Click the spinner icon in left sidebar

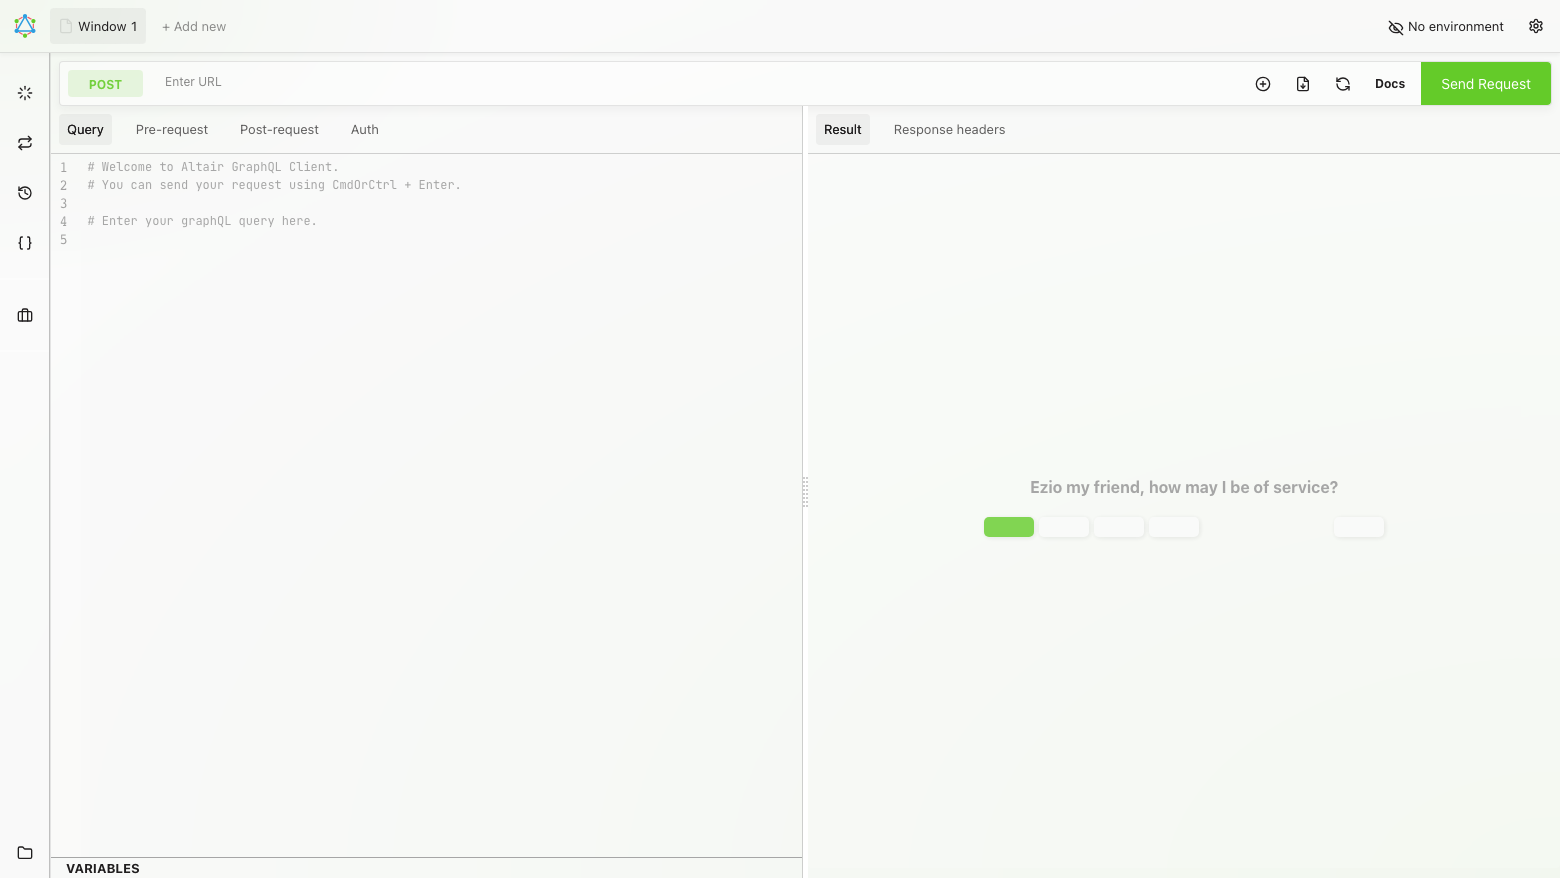point(25,93)
